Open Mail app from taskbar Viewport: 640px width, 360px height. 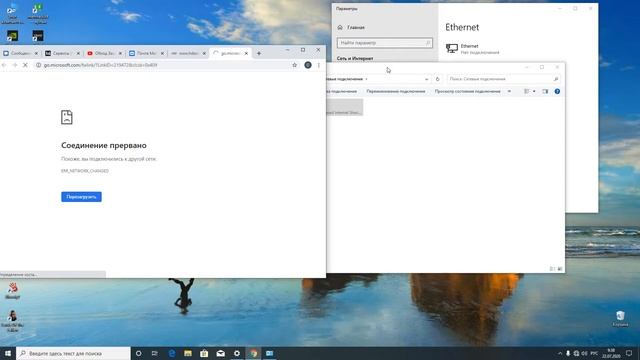tap(220, 353)
